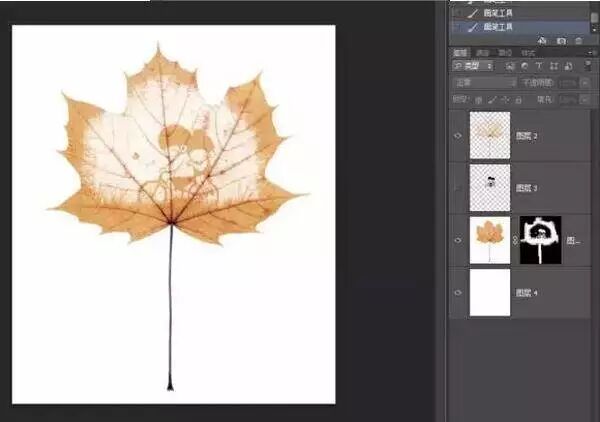Select layer named 图层 2
The image size is (600, 422).
point(527,135)
